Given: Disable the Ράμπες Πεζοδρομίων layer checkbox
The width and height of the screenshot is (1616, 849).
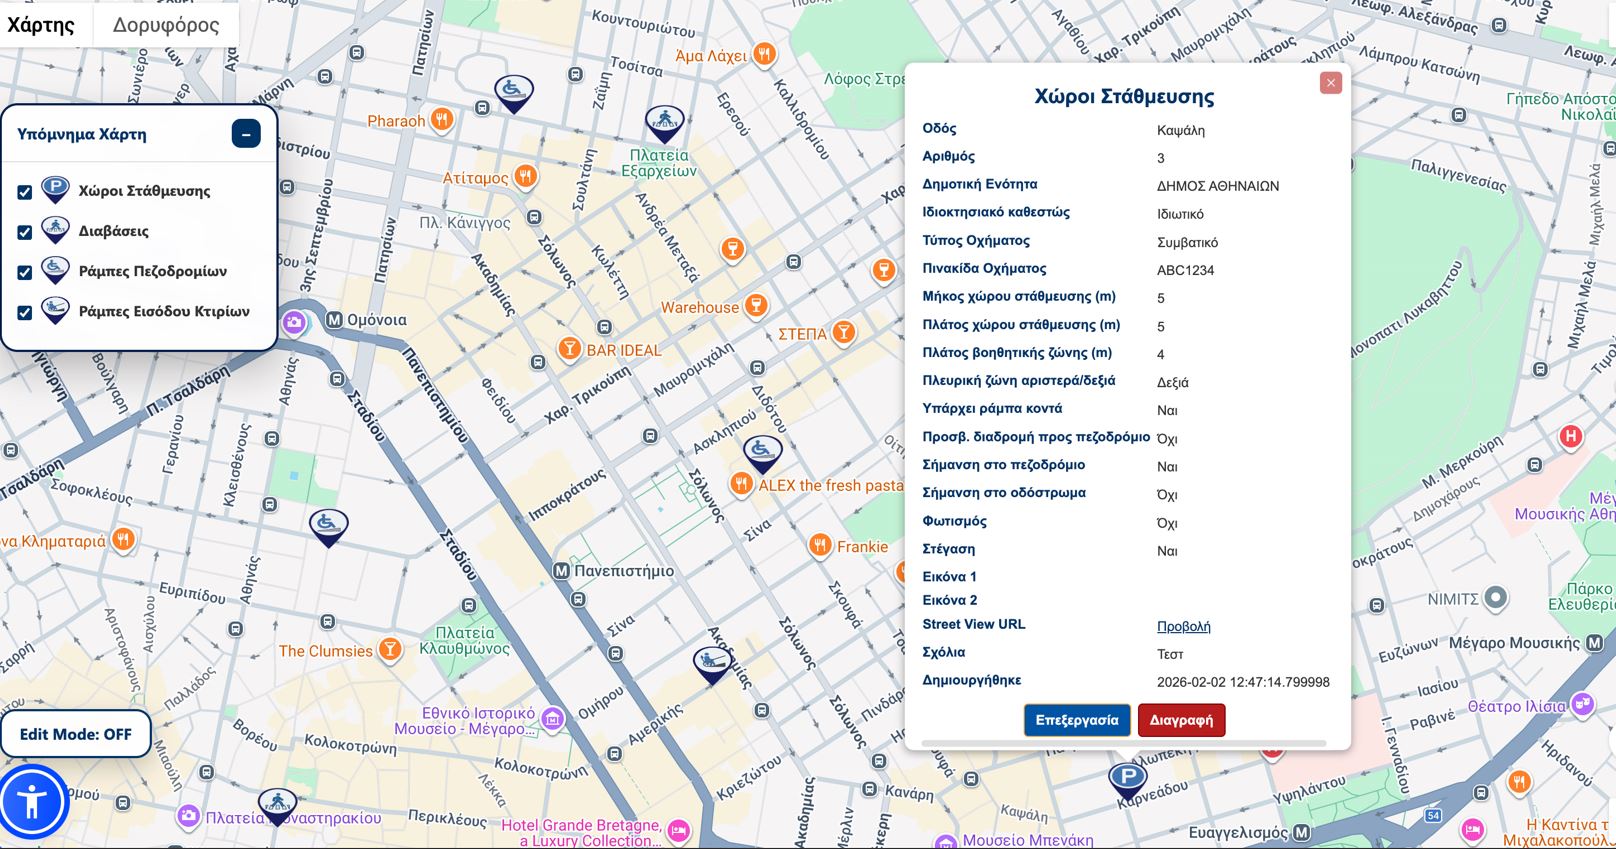Looking at the screenshot, I should tap(25, 272).
